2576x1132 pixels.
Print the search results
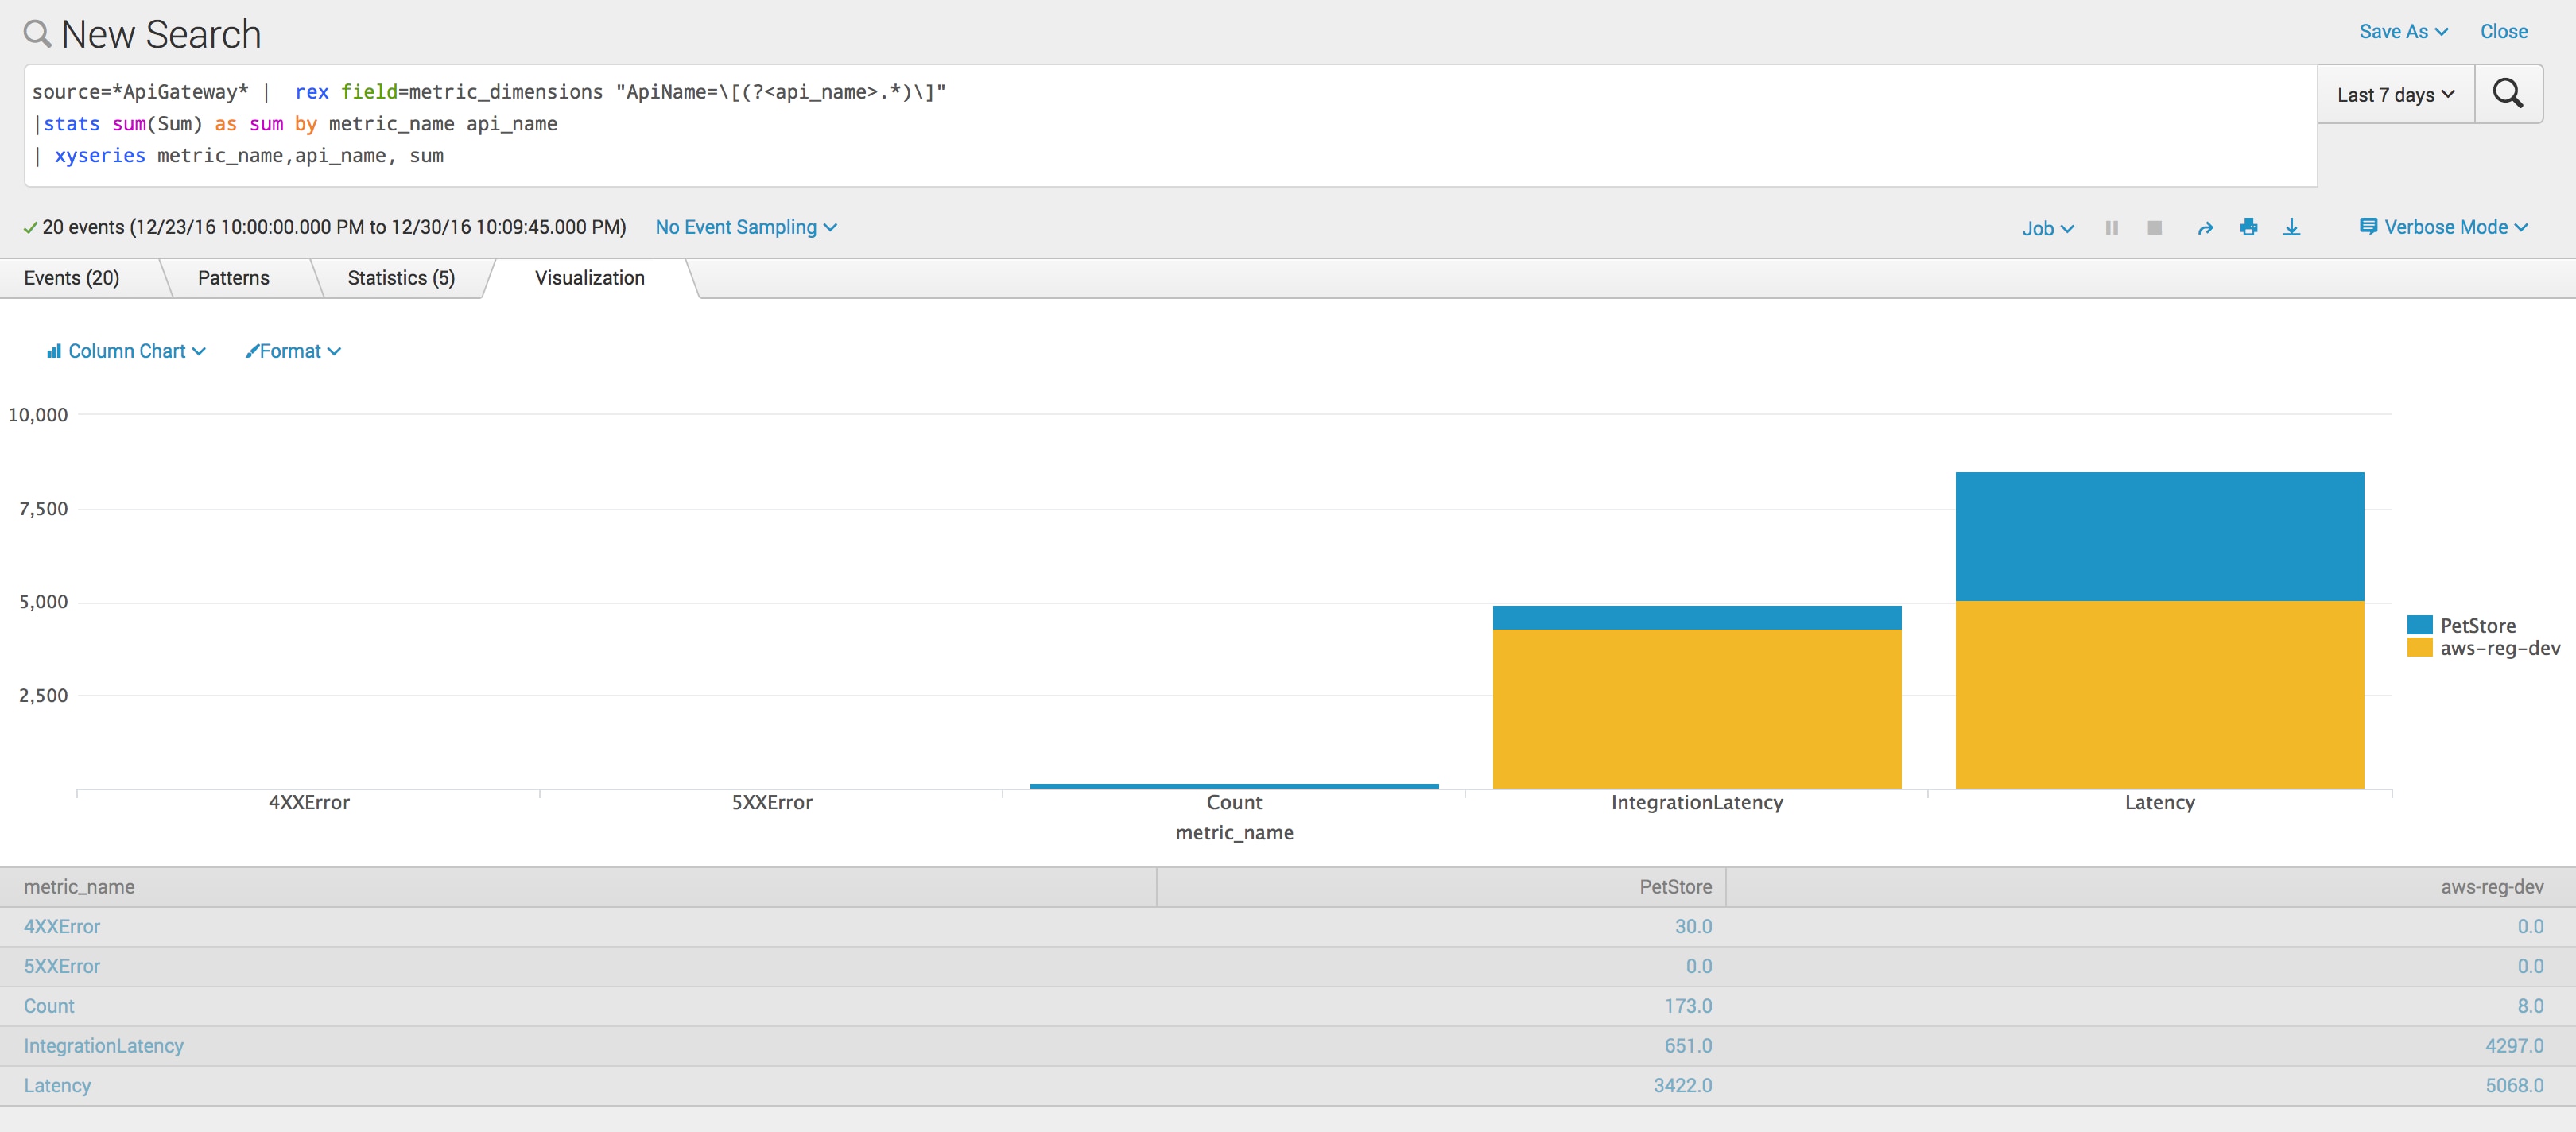click(x=2248, y=227)
